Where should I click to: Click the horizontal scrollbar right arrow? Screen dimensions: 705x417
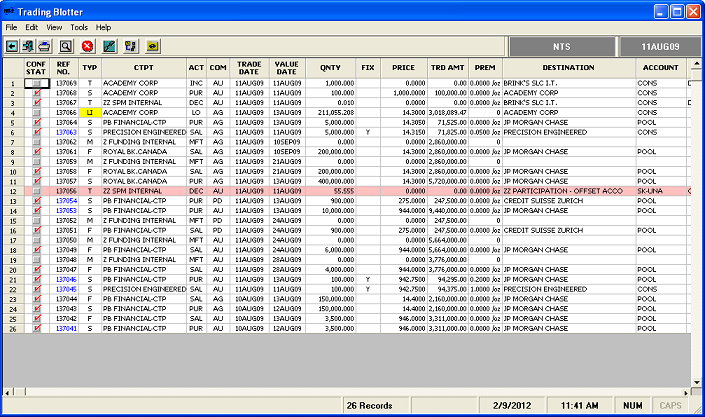[x=687, y=392]
